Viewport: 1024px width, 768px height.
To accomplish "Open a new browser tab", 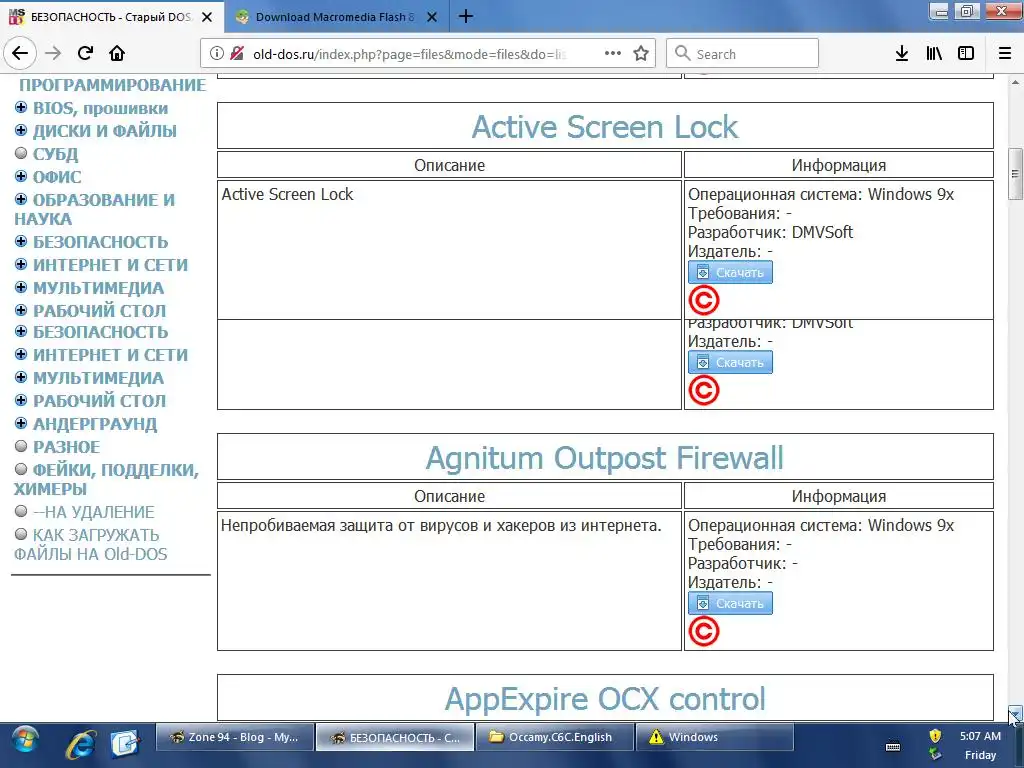I will click(466, 16).
